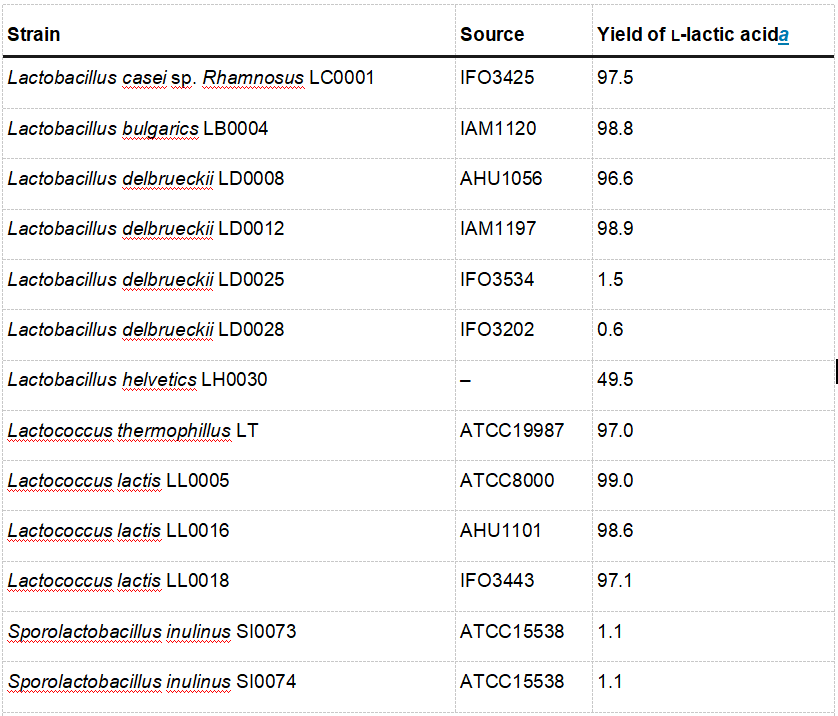Viewport: 838px width, 716px height.
Task: Click the Sporolactobacillus inulinus SI0073 cell
Action: (x=152, y=632)
